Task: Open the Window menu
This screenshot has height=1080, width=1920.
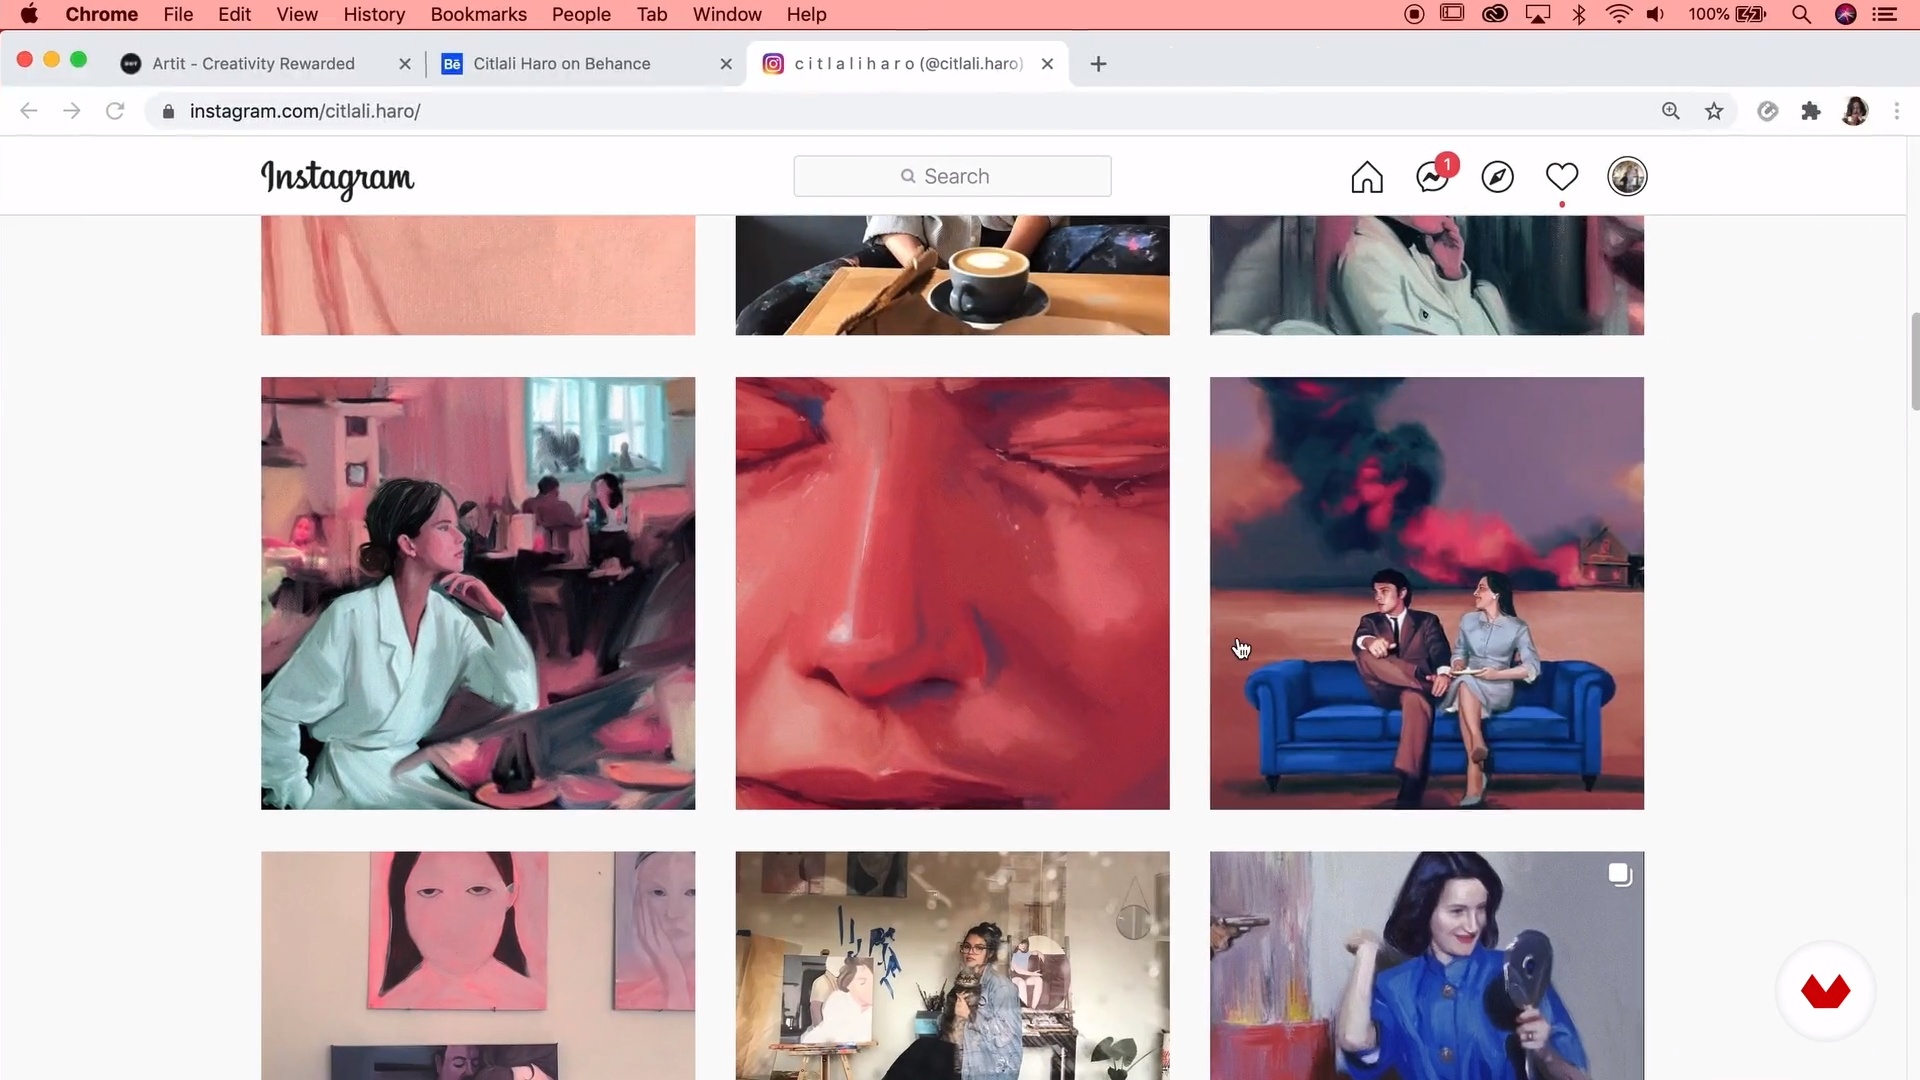Action: [x=727, y=14]
